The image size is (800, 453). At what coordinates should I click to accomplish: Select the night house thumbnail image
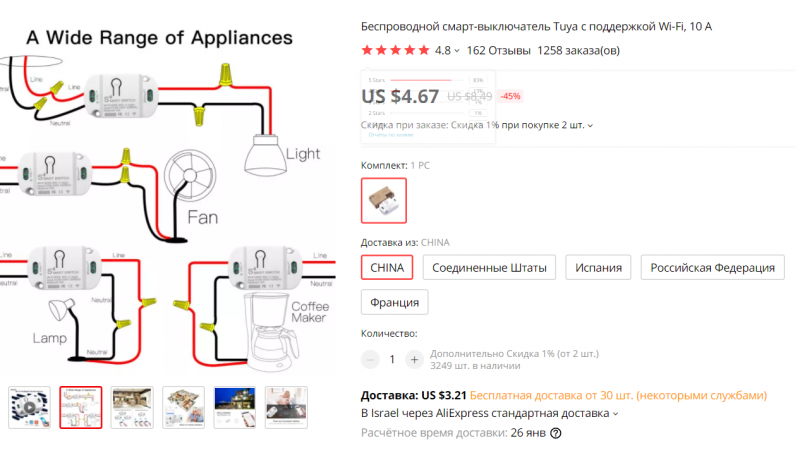(235, 408)
